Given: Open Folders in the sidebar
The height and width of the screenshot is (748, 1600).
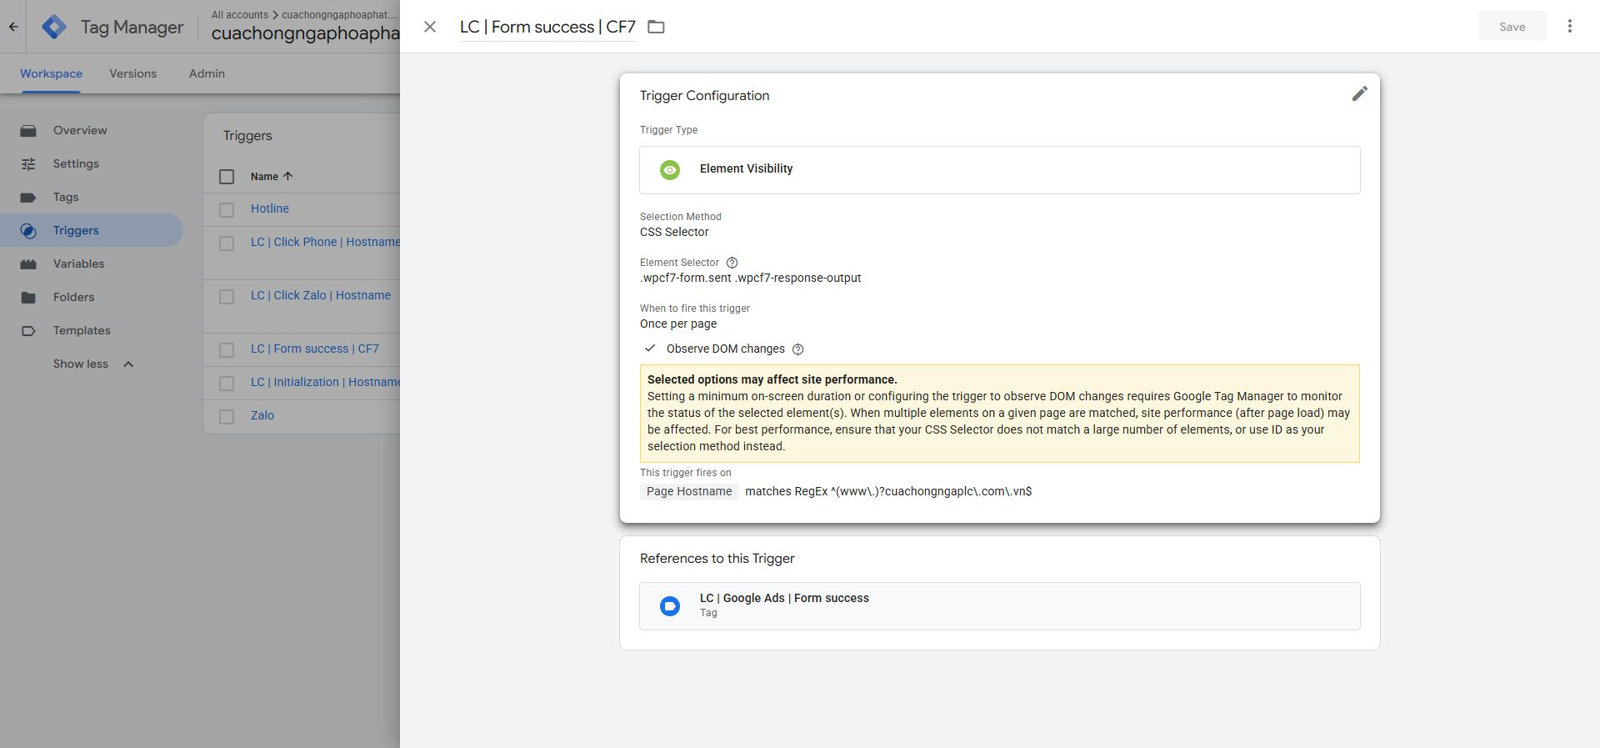Looking at the screenshot, I should 74,298.
